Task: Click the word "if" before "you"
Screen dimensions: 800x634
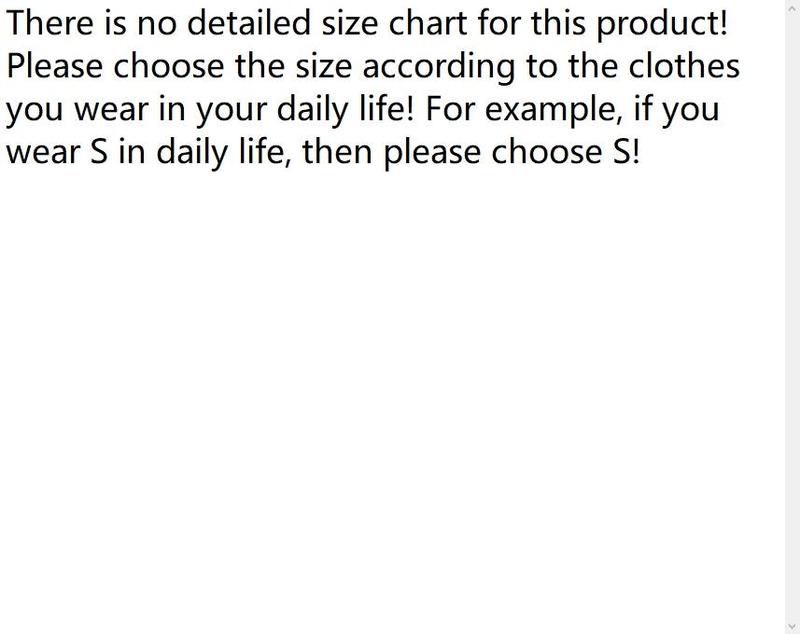Action: (642, 109)
